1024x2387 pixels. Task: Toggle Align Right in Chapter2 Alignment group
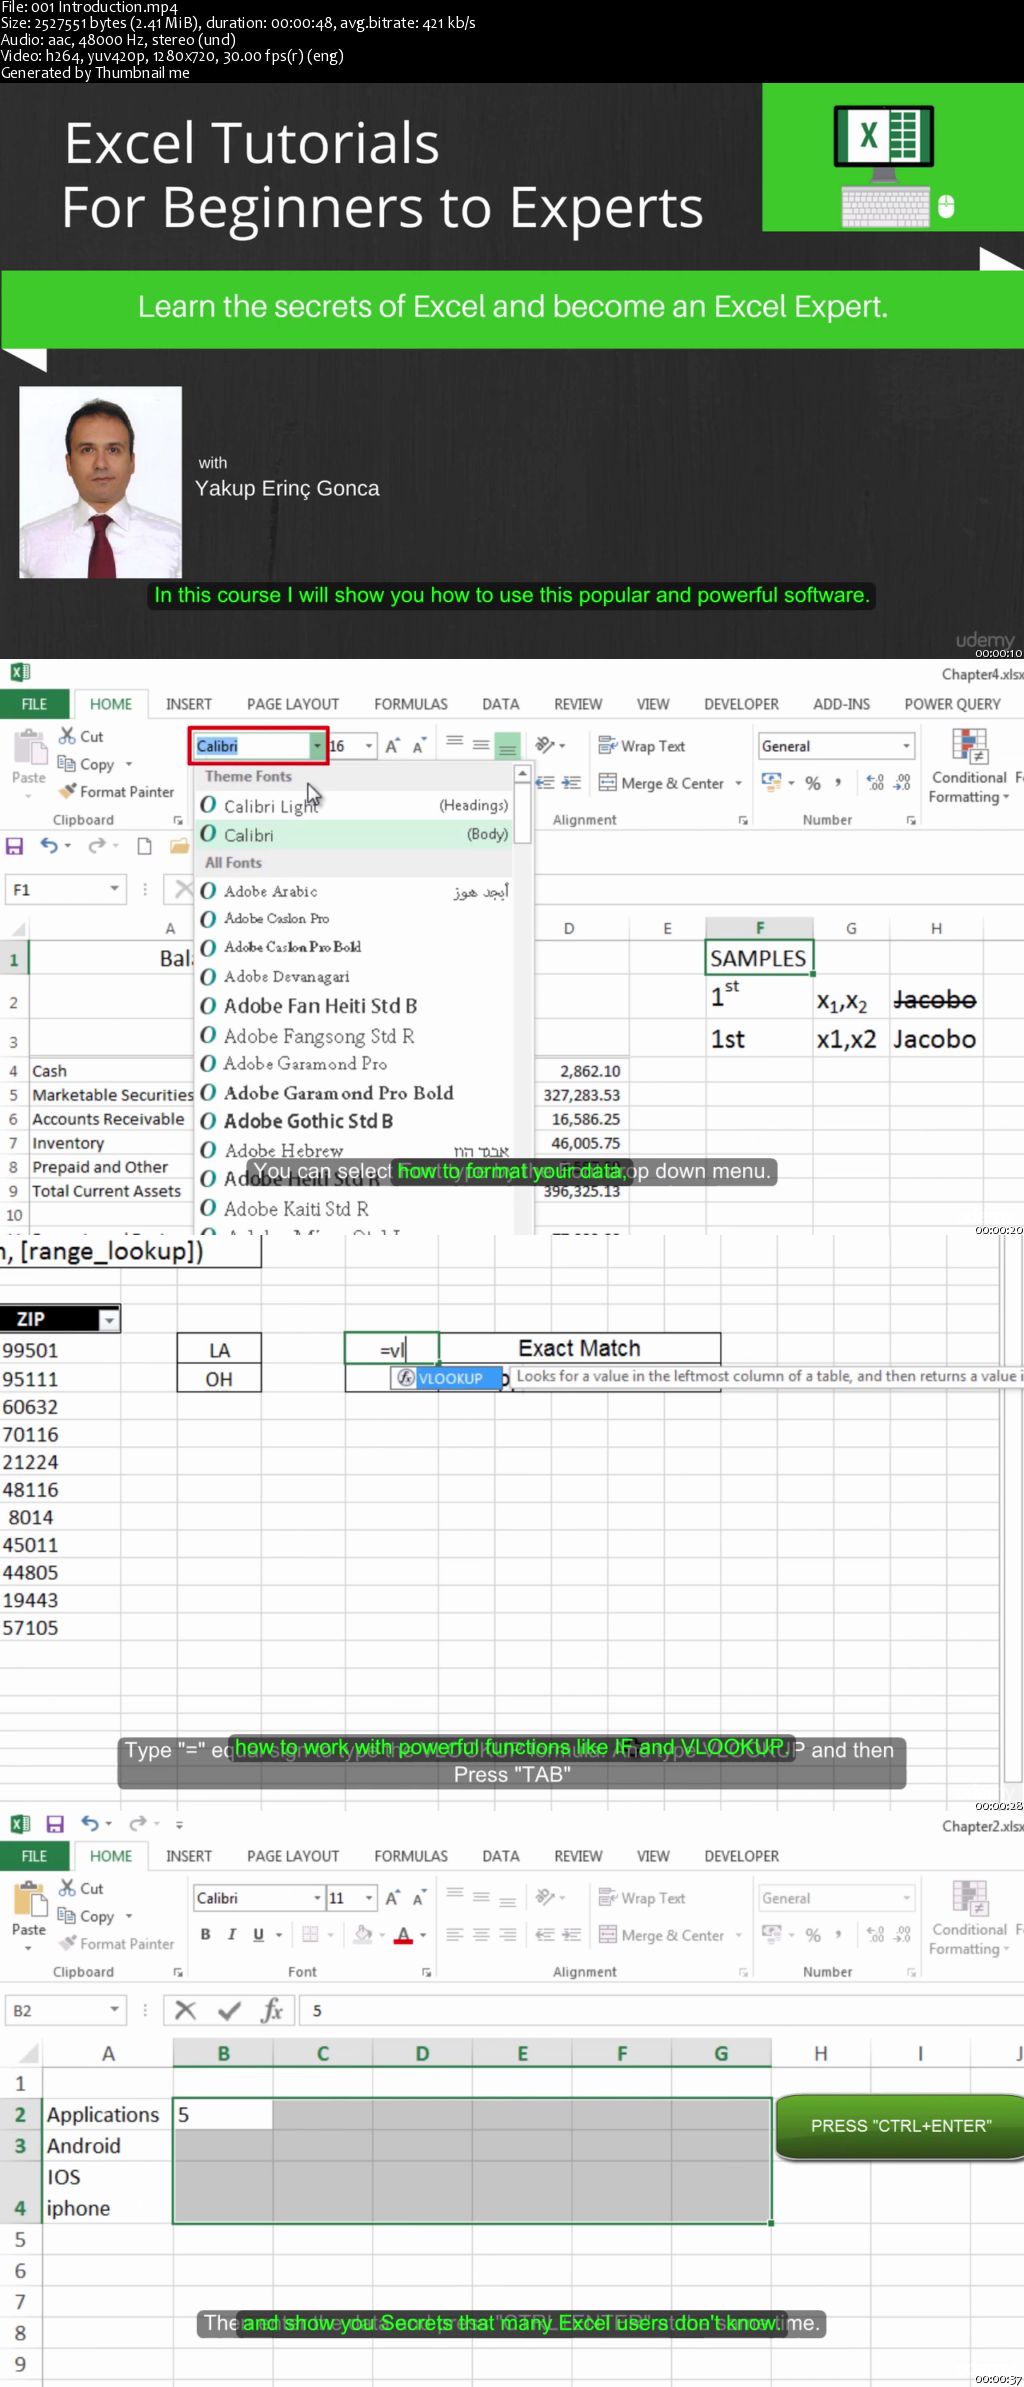tap(508, 1935)
